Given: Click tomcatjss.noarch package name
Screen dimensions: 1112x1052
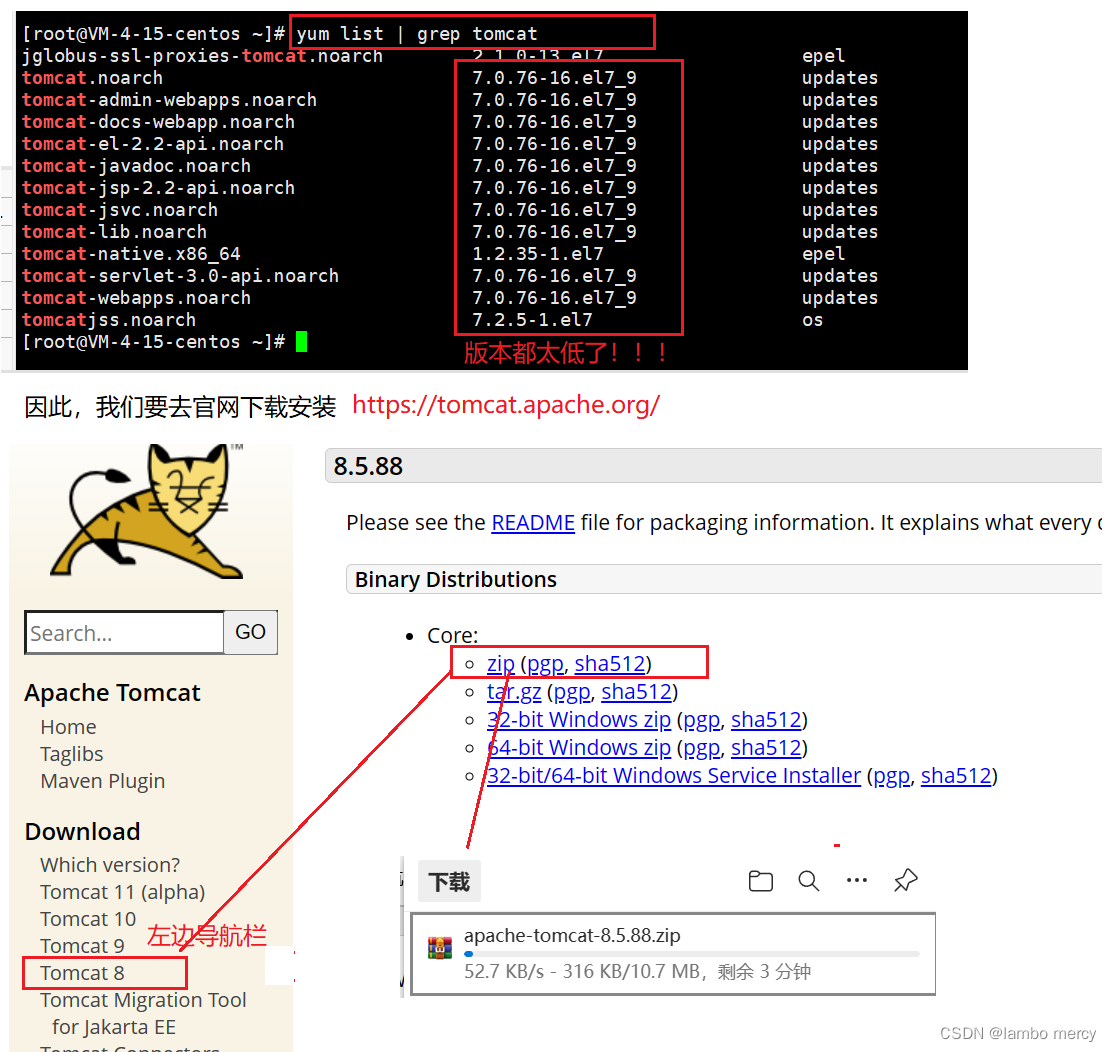Looking at the screenshot, I should [x=109, y=320].
